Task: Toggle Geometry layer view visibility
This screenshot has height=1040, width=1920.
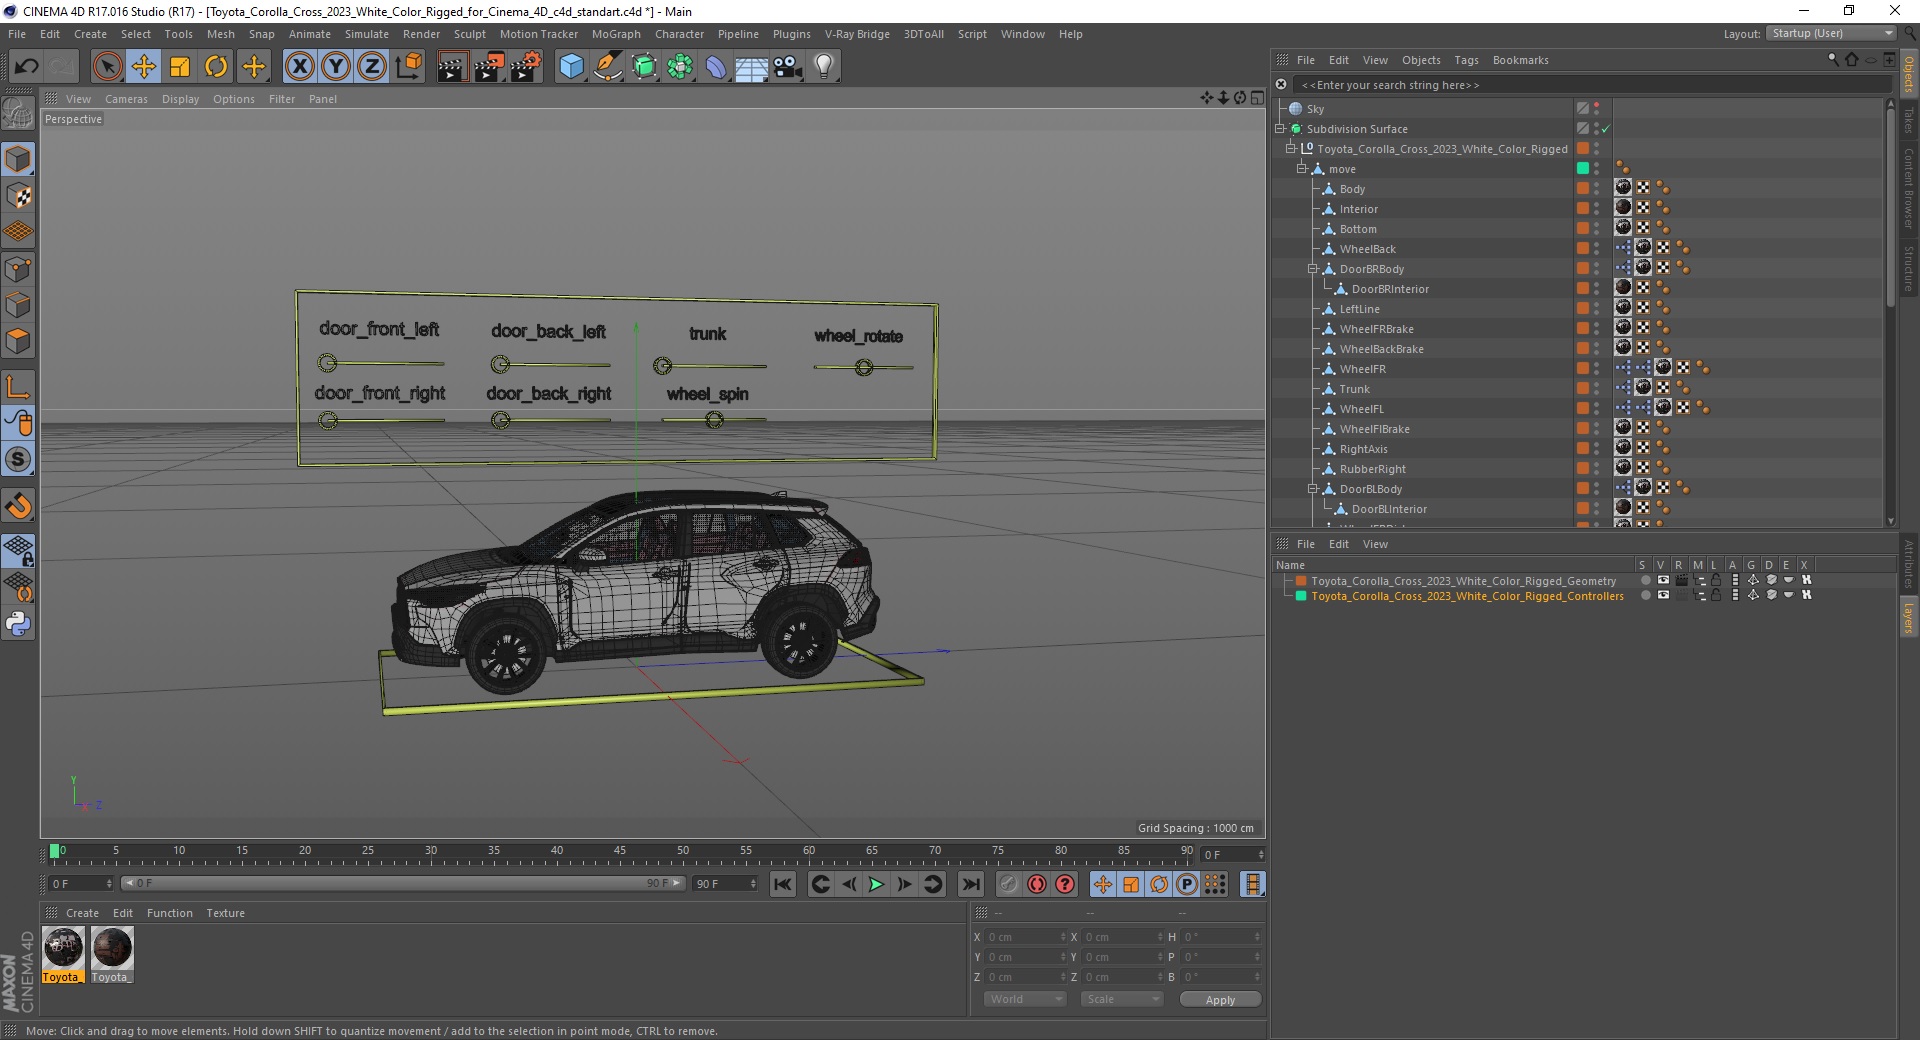Action: [1663, 580]
